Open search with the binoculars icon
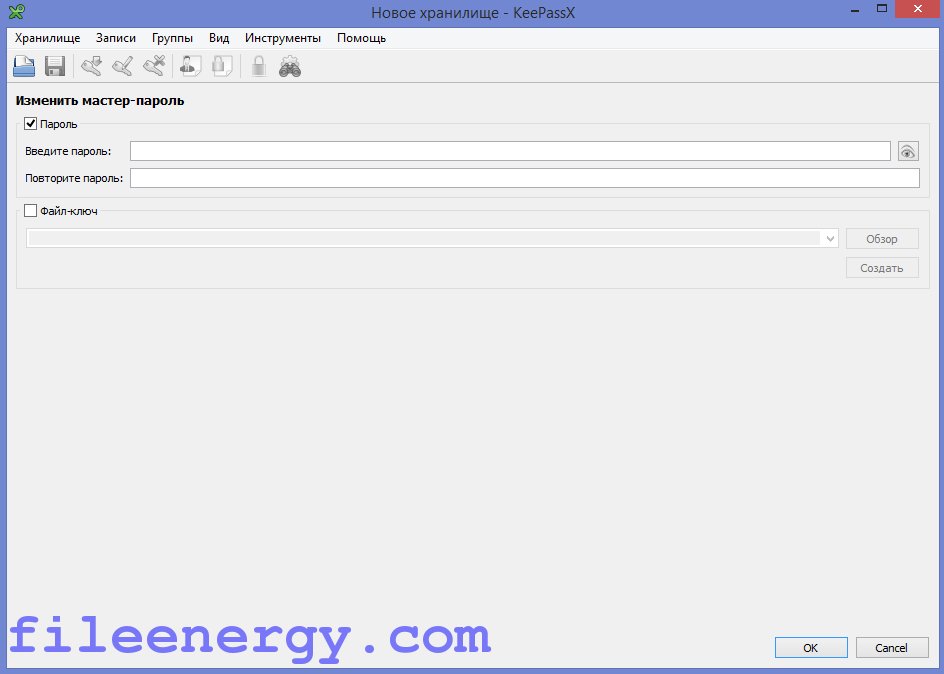The height and width of the screenshot is (674, 944). [x=290, y=66]
